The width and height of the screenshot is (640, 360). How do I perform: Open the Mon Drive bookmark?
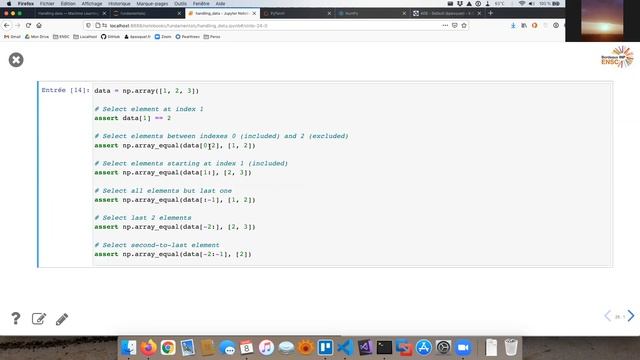(37, 37)
